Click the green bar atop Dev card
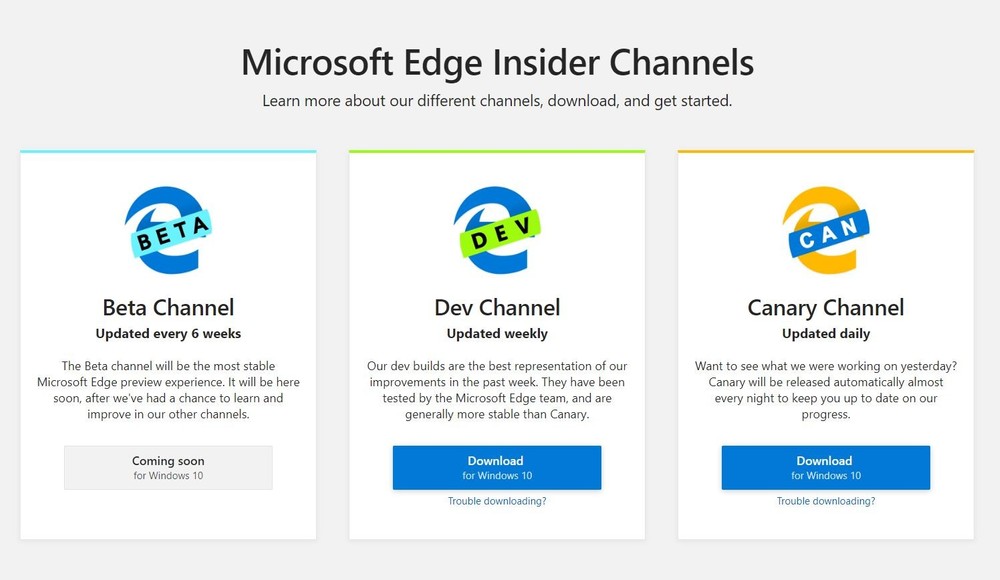This screenshot has width=1000, height=580. tap(497, 152)
